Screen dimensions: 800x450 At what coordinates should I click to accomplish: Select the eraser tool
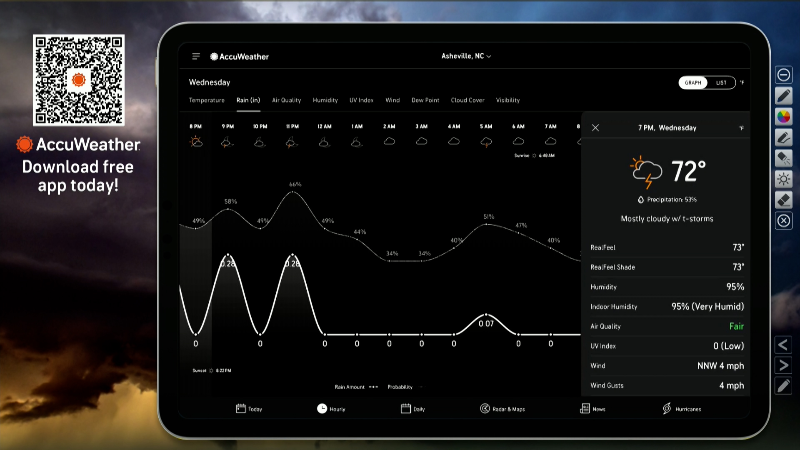click(x=784, y=199)
